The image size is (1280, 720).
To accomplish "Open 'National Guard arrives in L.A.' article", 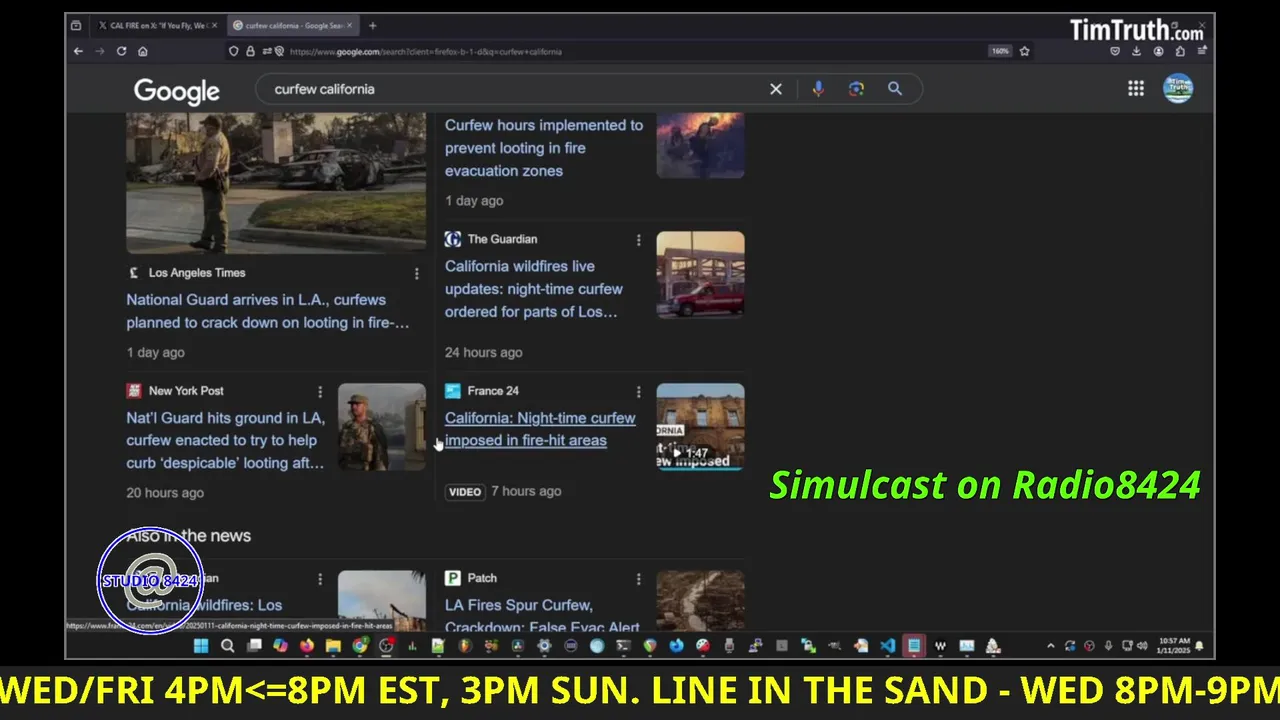I will [x=267, y=311].
